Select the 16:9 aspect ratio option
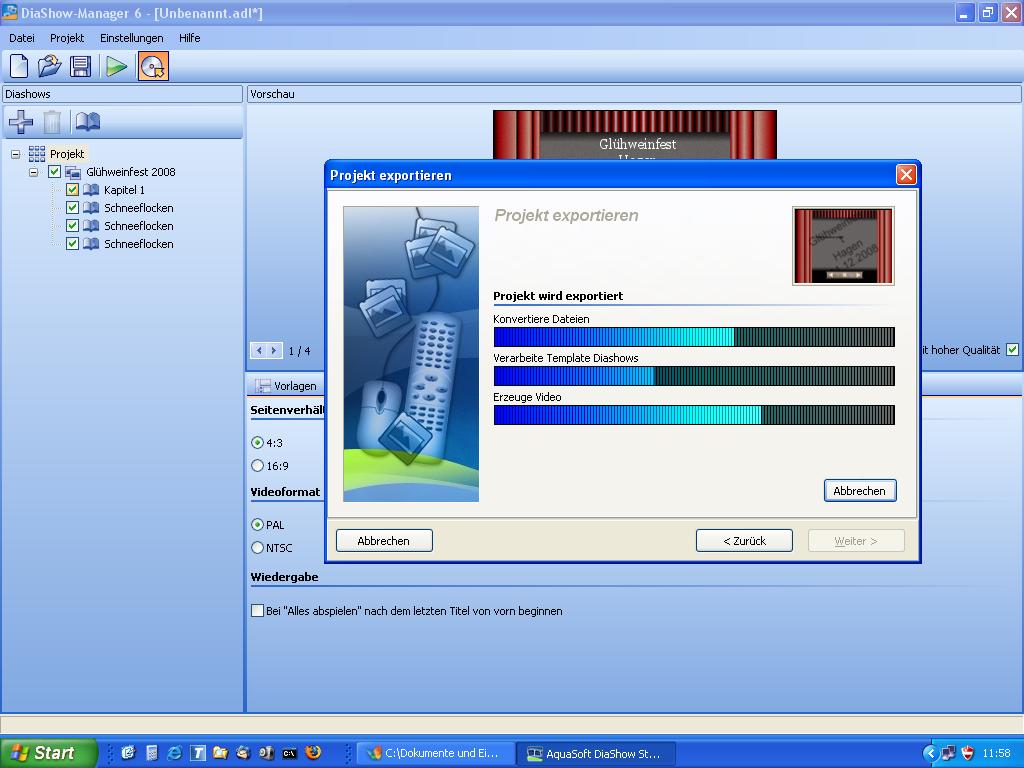 tap(258, 466)
